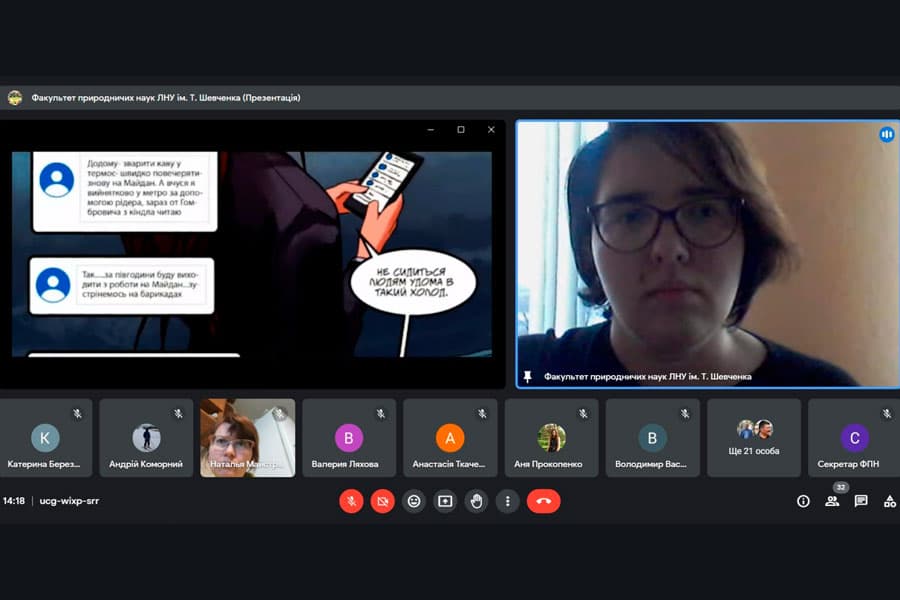Turn on the camera button
Screen dimensions: 900x600
(x=382, y=501)
